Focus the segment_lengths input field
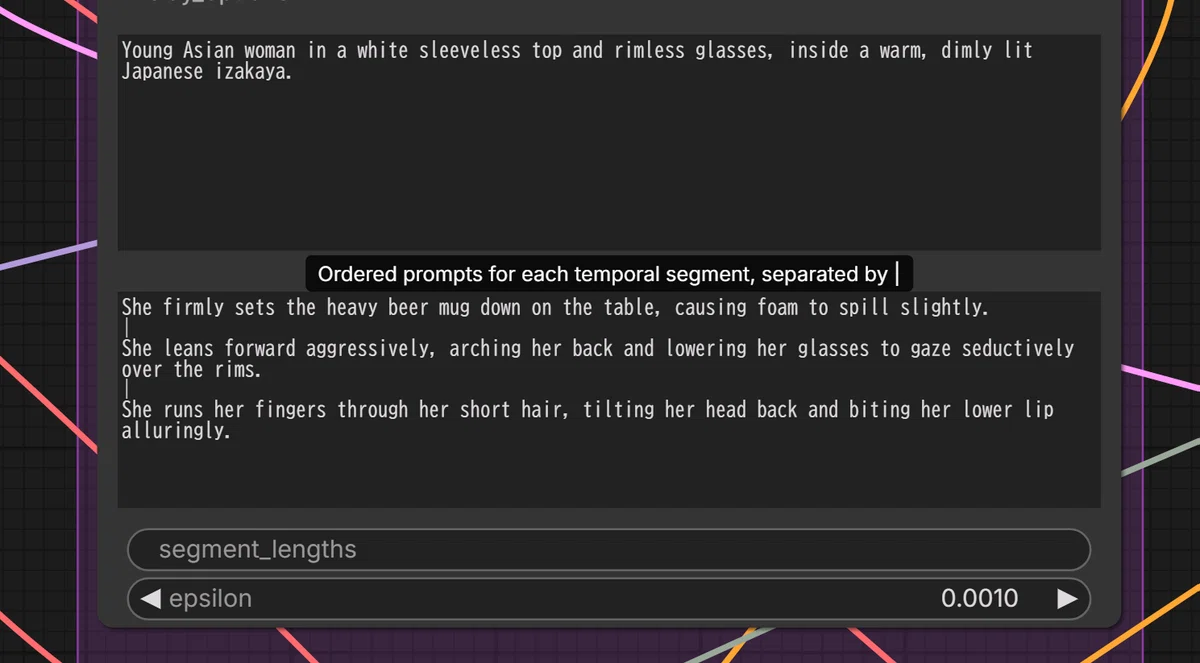Viewport: 1200px width, 663px height. click(609, 550)
